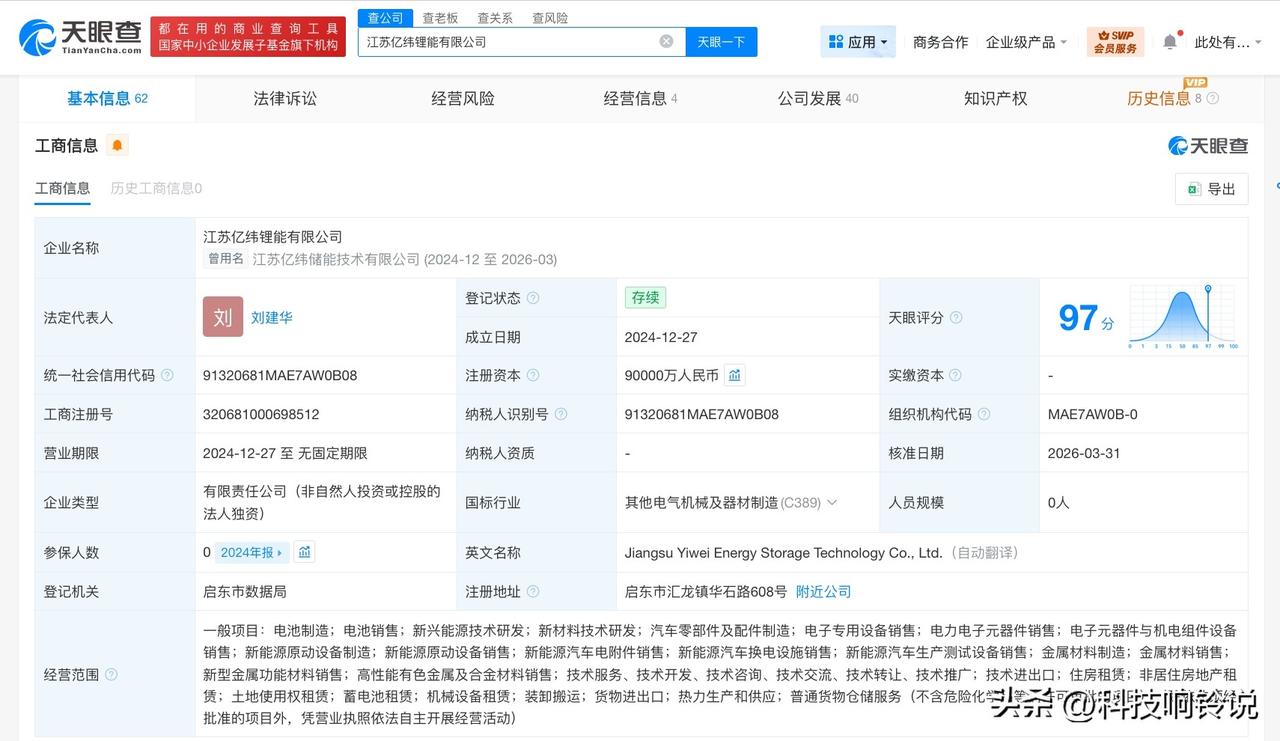Viewport: 1280px width, 741px height.
Task: Open the SVIP 会员服务 badge
Action: tap(1113, 41)
